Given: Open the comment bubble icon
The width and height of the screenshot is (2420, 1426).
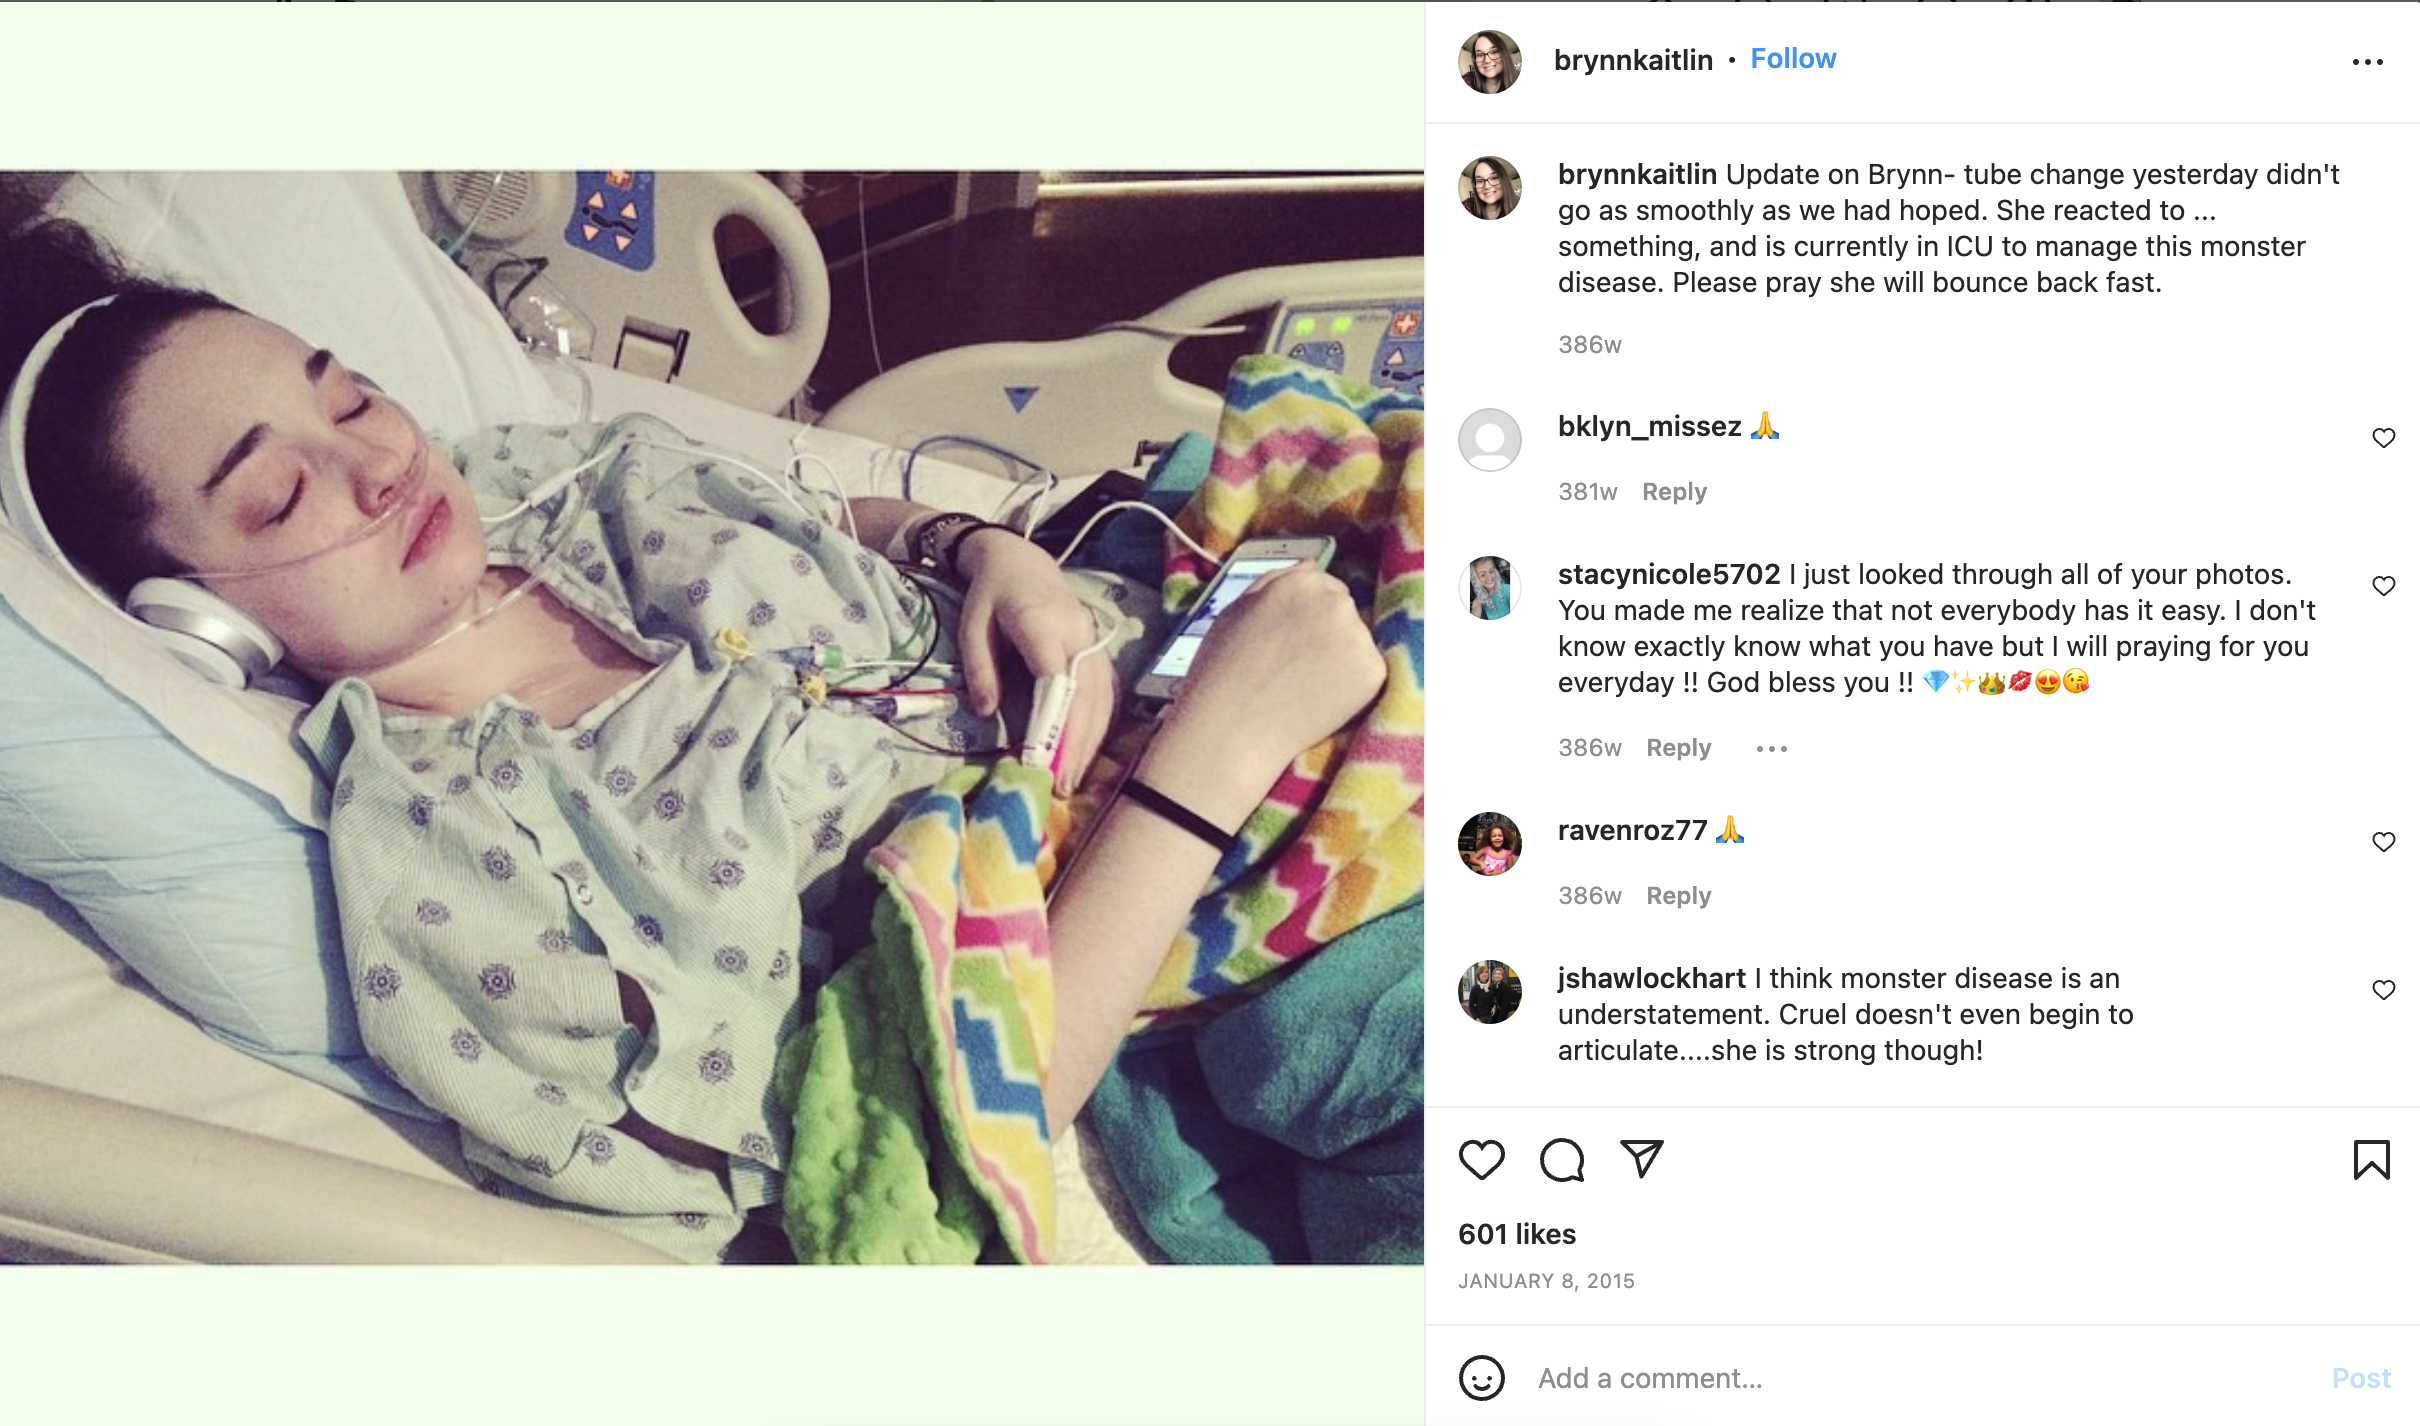Looking at the screenshot, I should click(x=1562, y=1160).
